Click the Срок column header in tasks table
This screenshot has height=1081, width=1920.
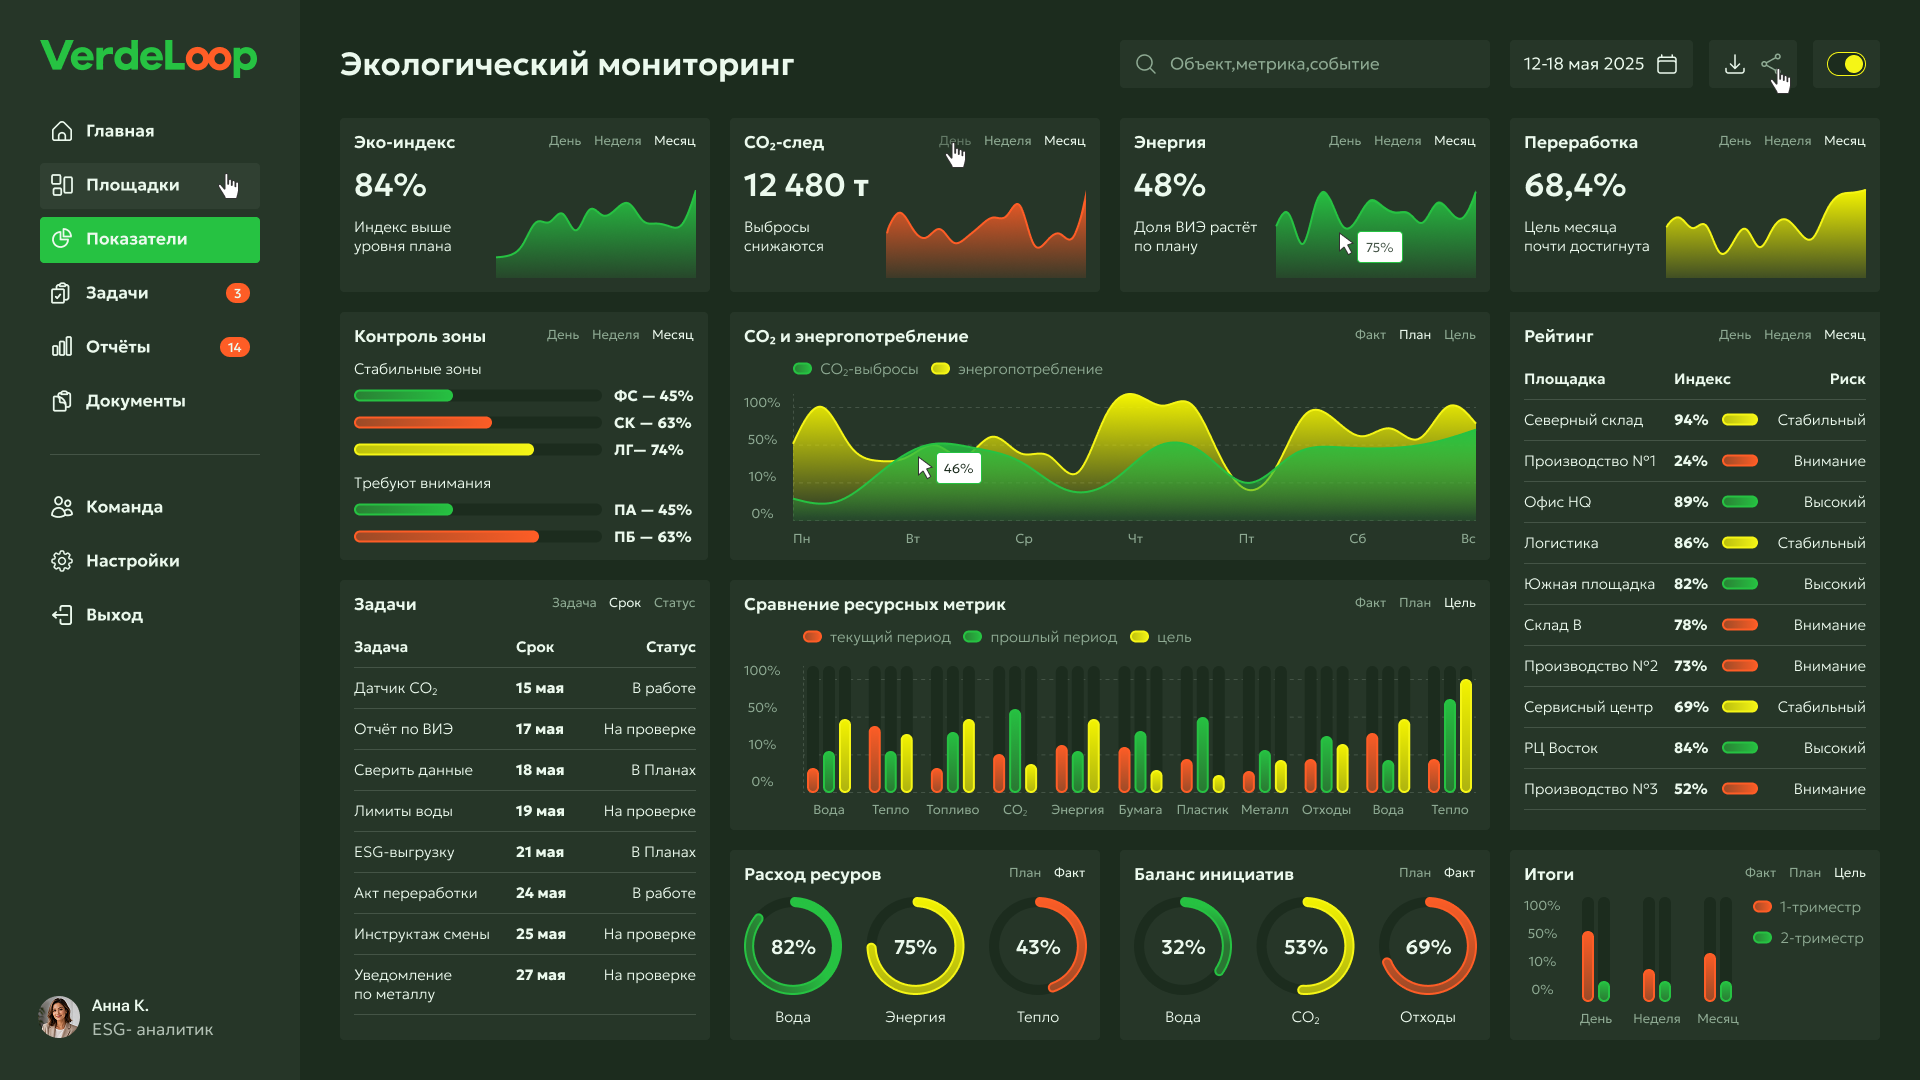click(535, 647)
